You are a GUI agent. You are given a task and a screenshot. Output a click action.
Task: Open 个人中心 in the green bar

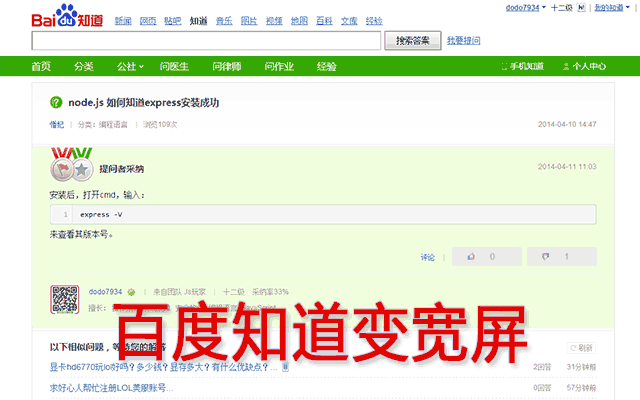click(584, 66)
